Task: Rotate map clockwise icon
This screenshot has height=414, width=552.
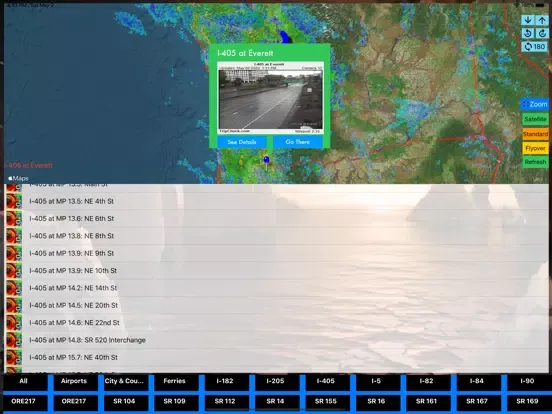Action: coord(542,33)
